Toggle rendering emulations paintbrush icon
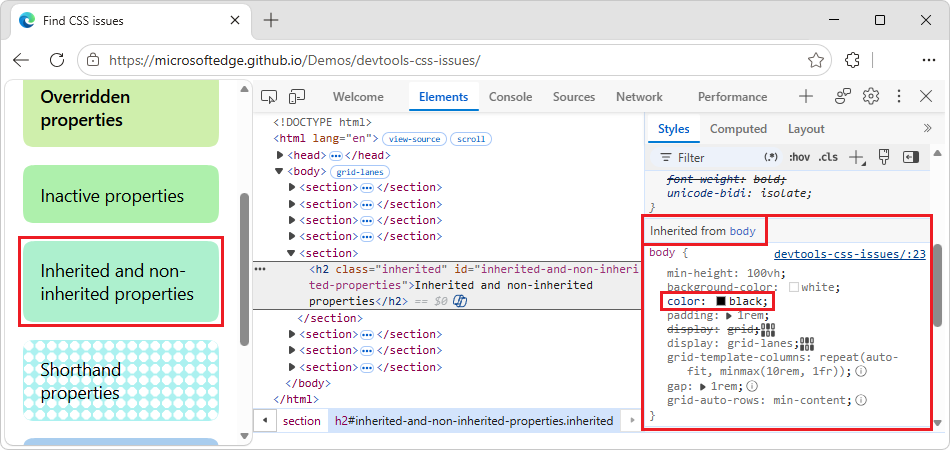Screen dimensions: 950x450 click(884, 157)
